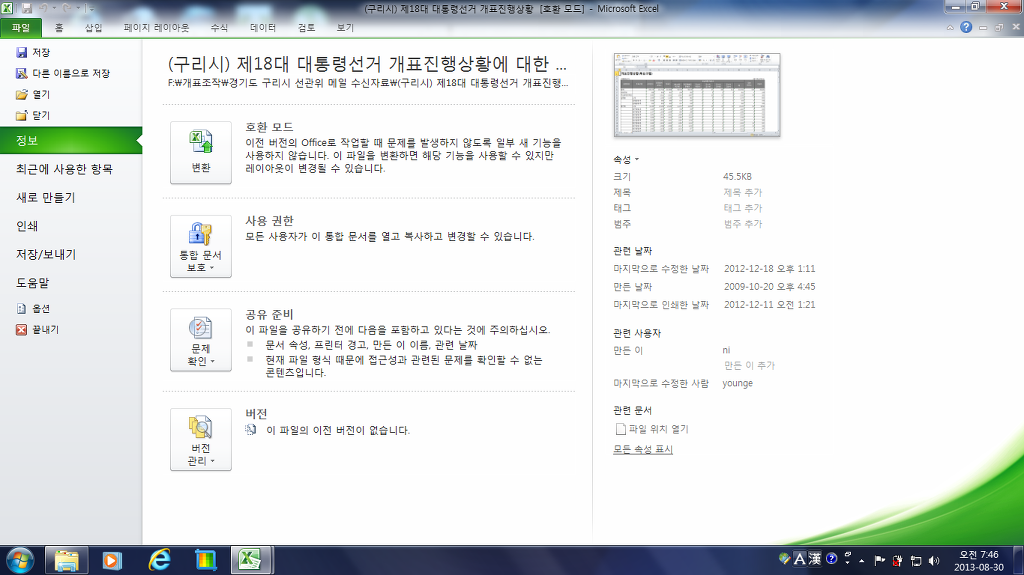Open Manage Versions (버전 관리) dropdown
Image resolution: width=1024 pixels, height=575 pixels.
tap(201, 440)
